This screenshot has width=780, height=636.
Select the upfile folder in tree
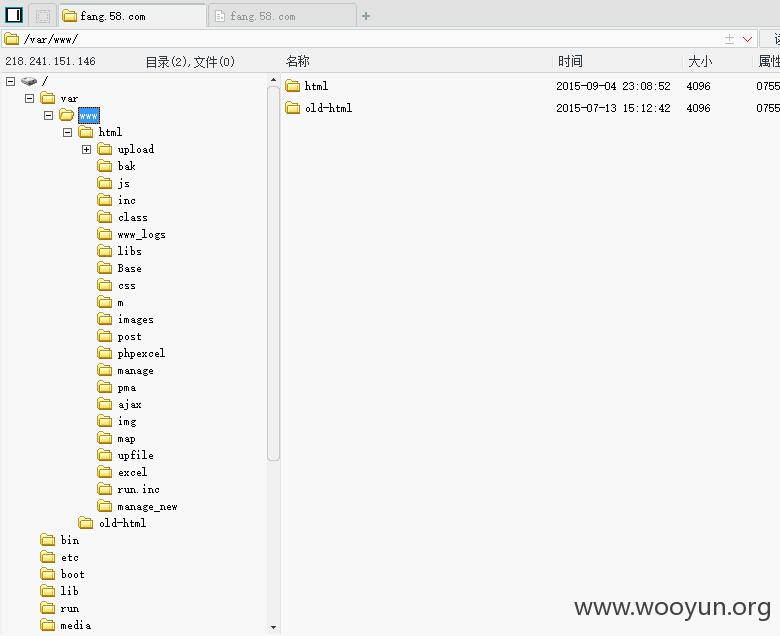135,455
